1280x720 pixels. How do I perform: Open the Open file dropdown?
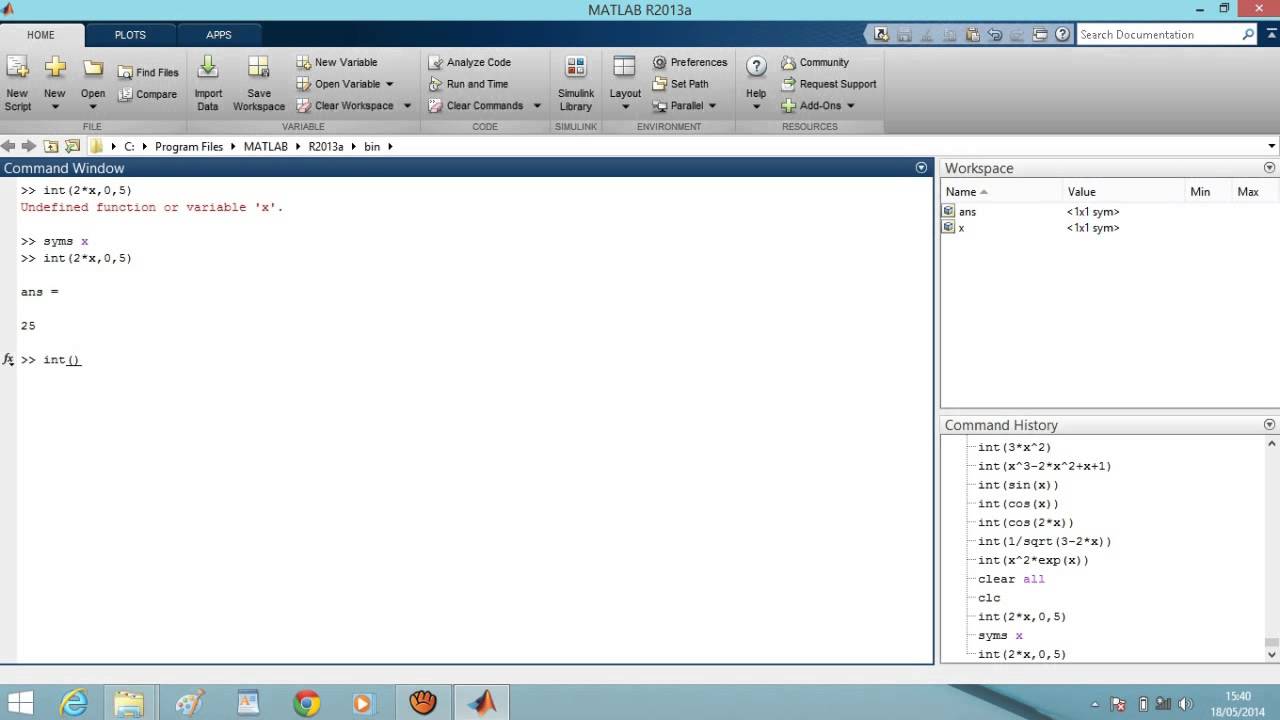tap(93, 84)
